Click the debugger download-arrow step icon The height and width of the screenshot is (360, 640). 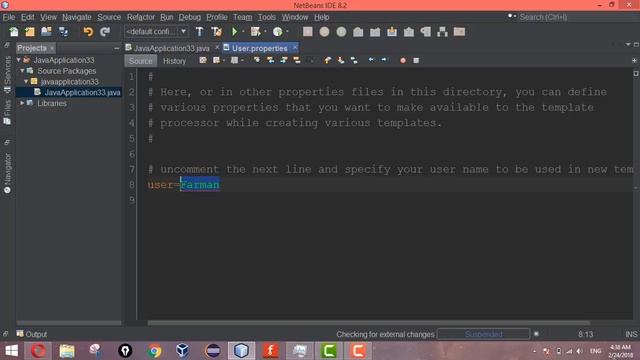point(392,32)
